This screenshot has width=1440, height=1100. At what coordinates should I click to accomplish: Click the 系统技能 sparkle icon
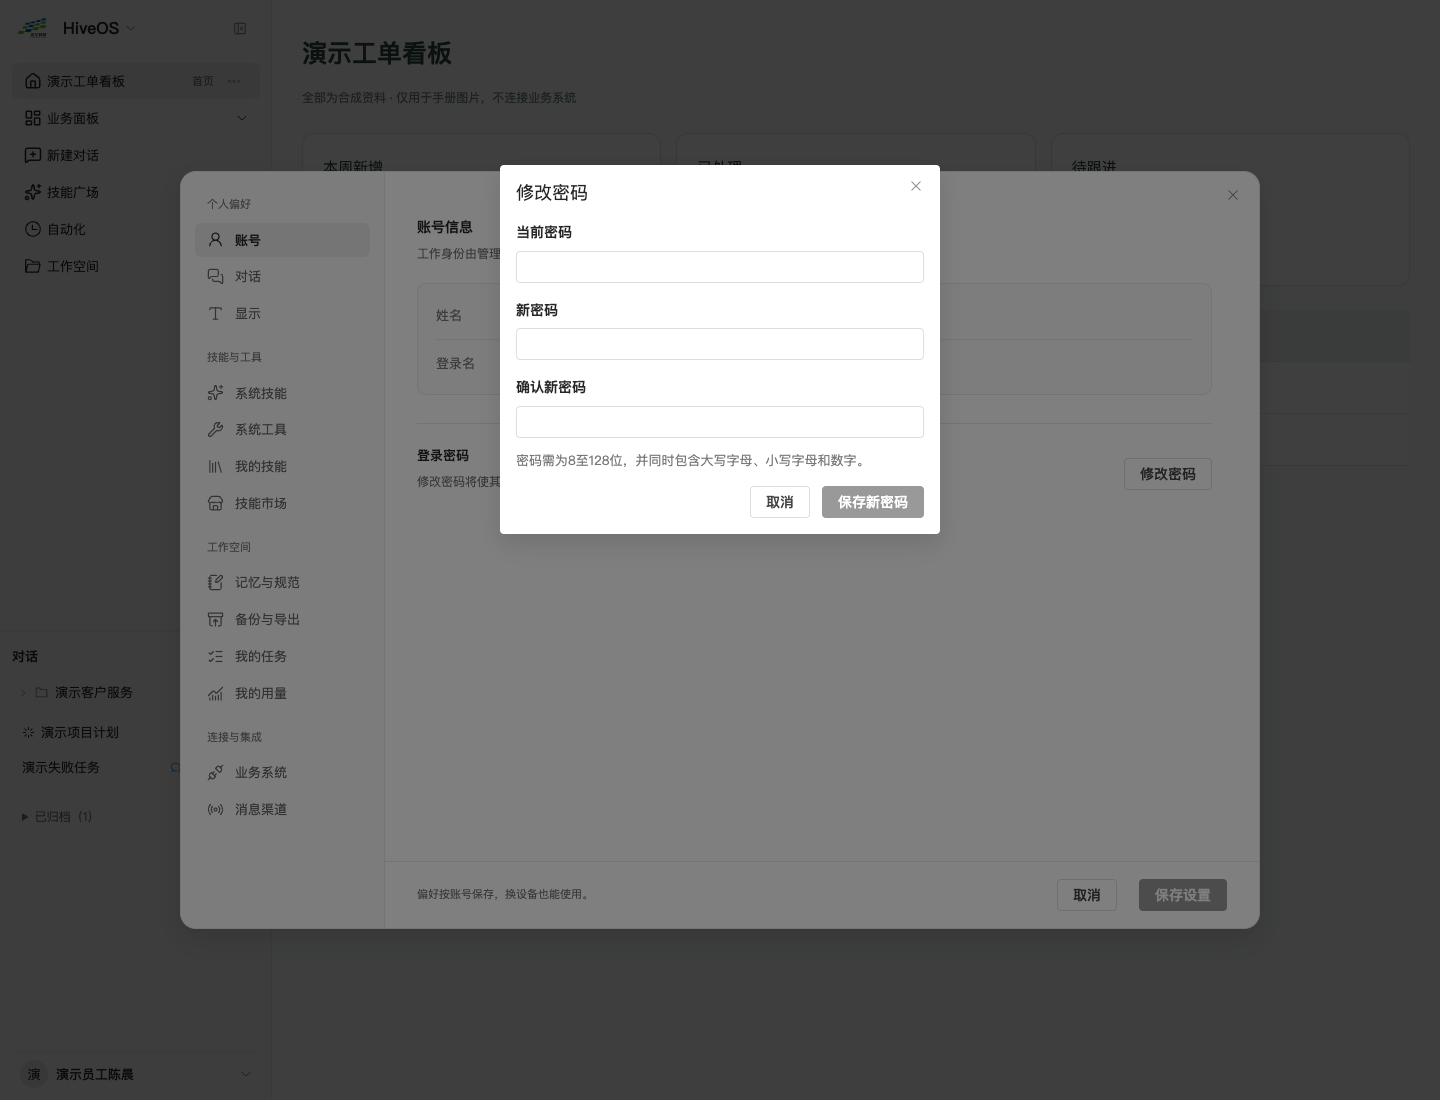tap(215, 393)
